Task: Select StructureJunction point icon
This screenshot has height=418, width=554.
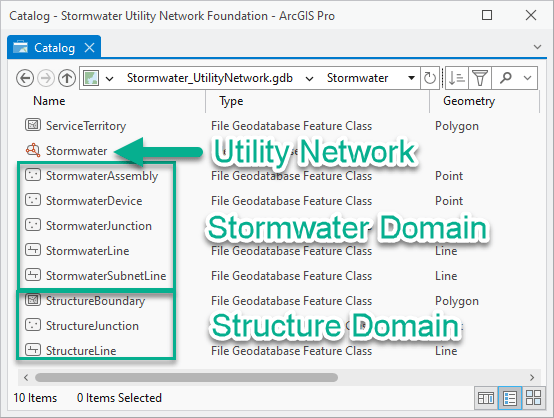Action: [x=33, y=325]
